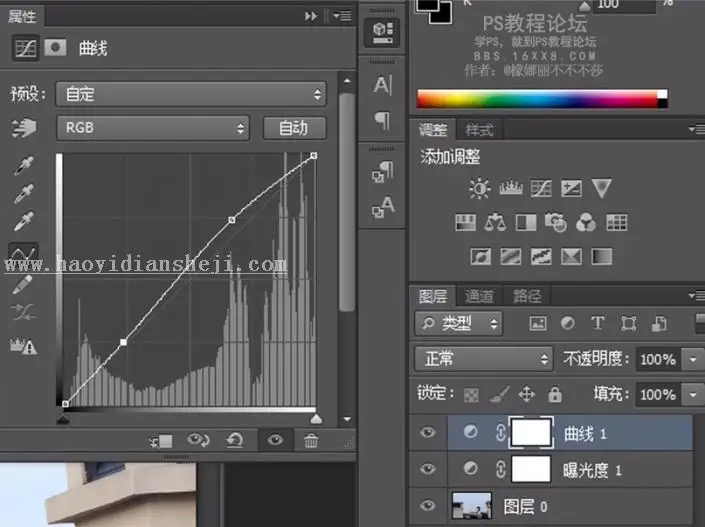View previous state eye icon
Image resolution: width=705 pixels, height=527 pixels.
click(x=198, y=440)
